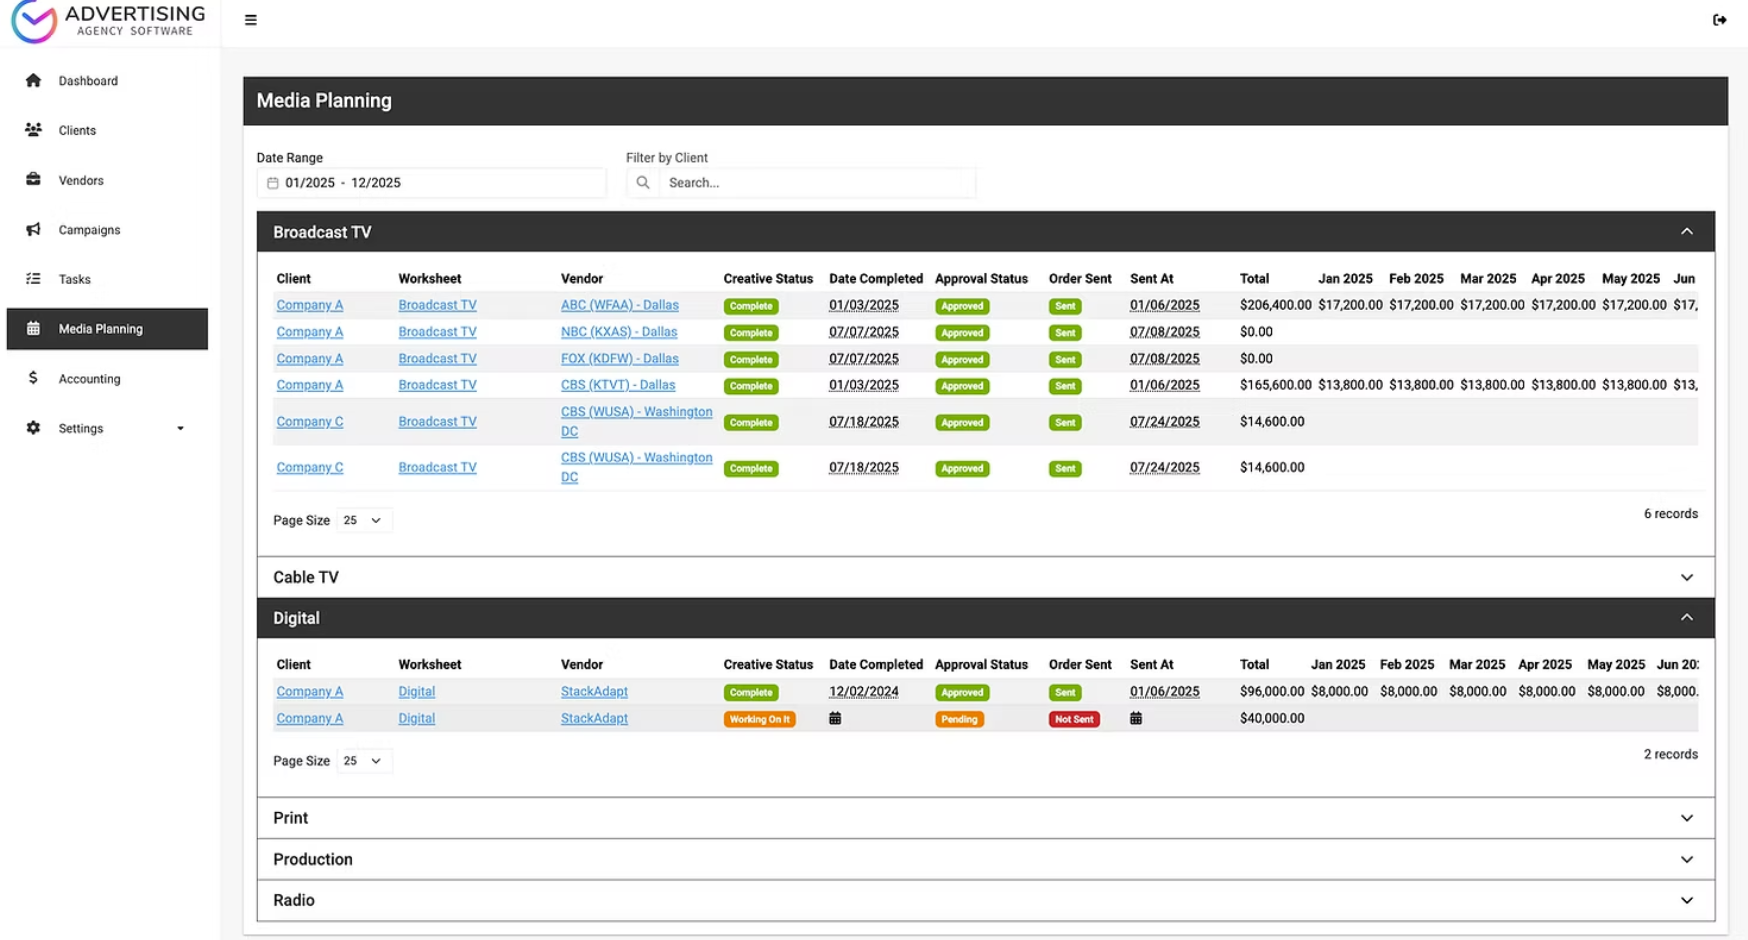Screen dimensions: 1748x940
Task: Click the Clients people icon in sidebar
Action: point(33,130)
